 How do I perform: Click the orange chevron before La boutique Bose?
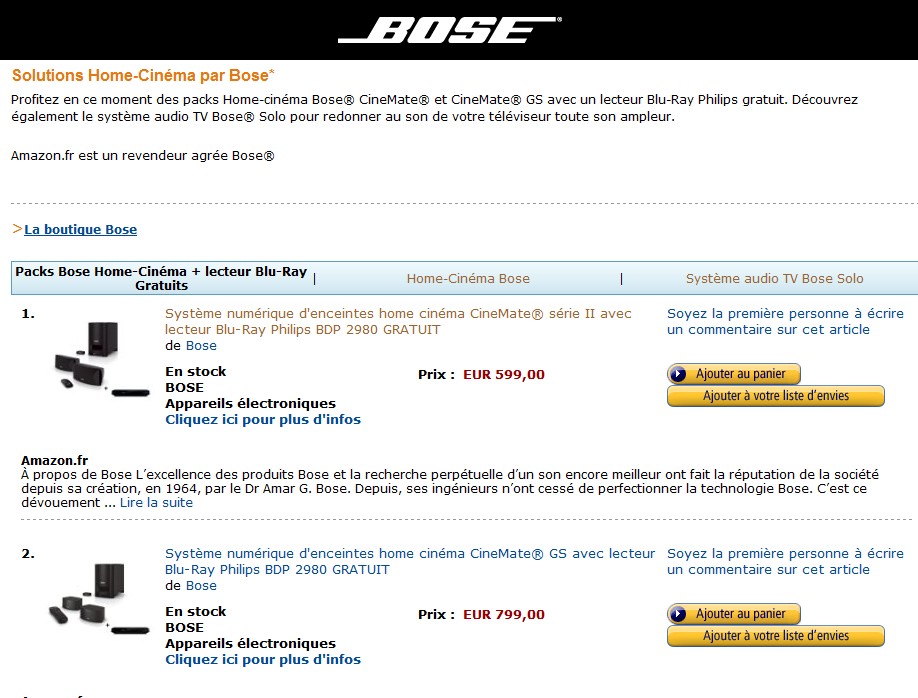(x=17, y=229)
